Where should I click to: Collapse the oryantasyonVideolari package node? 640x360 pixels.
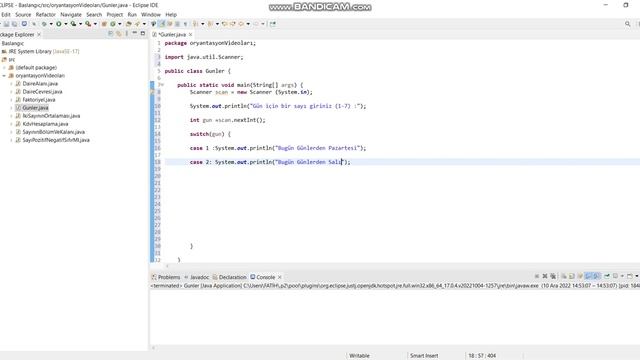[4, 76]
